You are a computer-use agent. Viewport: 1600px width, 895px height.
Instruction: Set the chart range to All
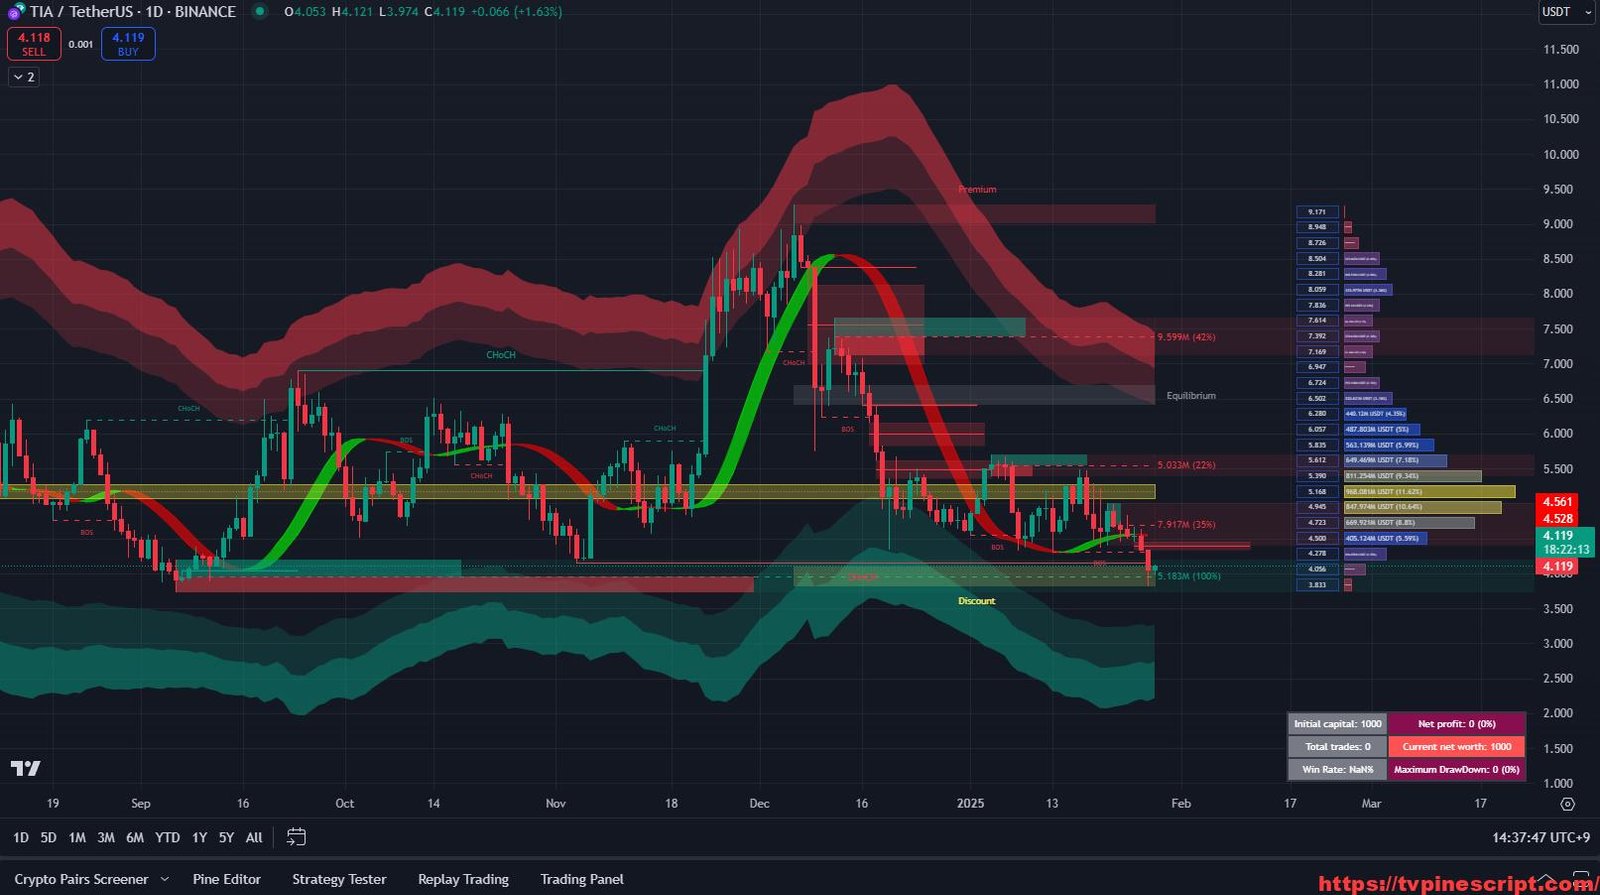point(254,838)
